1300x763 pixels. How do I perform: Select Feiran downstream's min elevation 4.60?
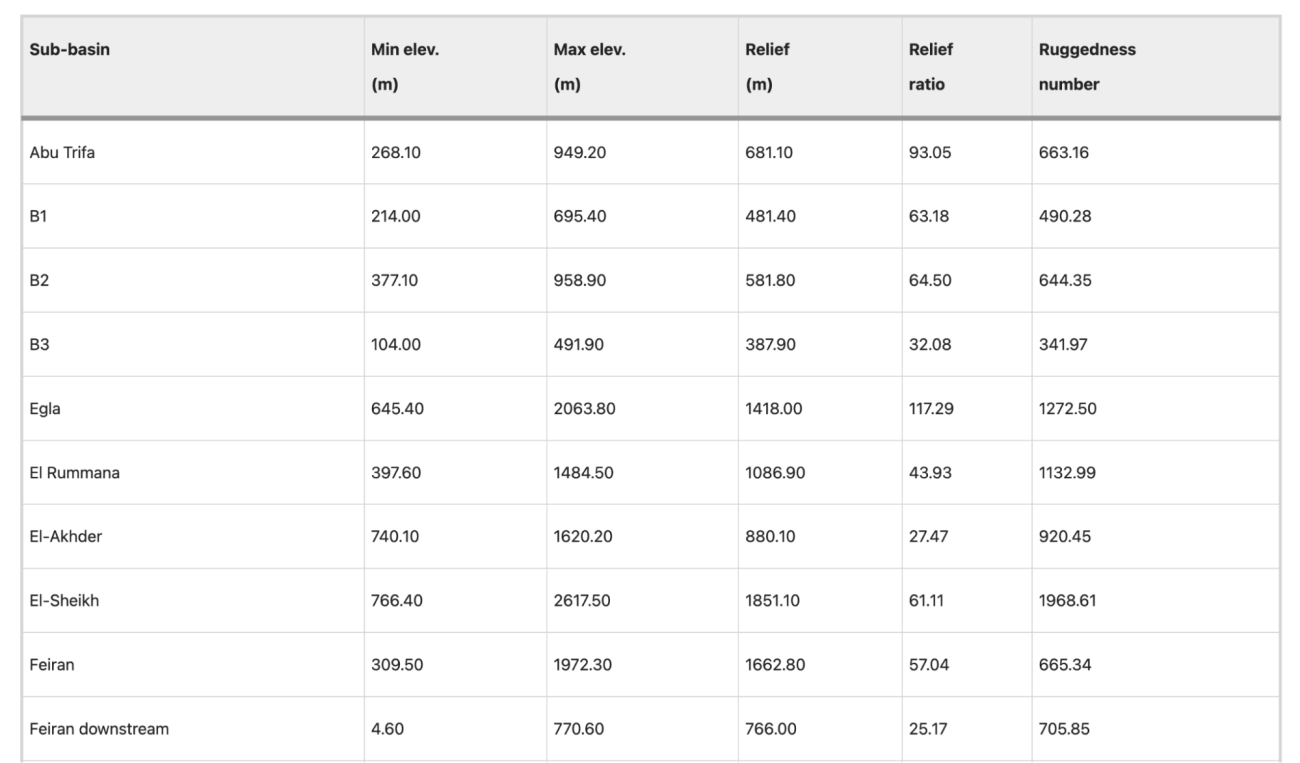click(387, 729)
